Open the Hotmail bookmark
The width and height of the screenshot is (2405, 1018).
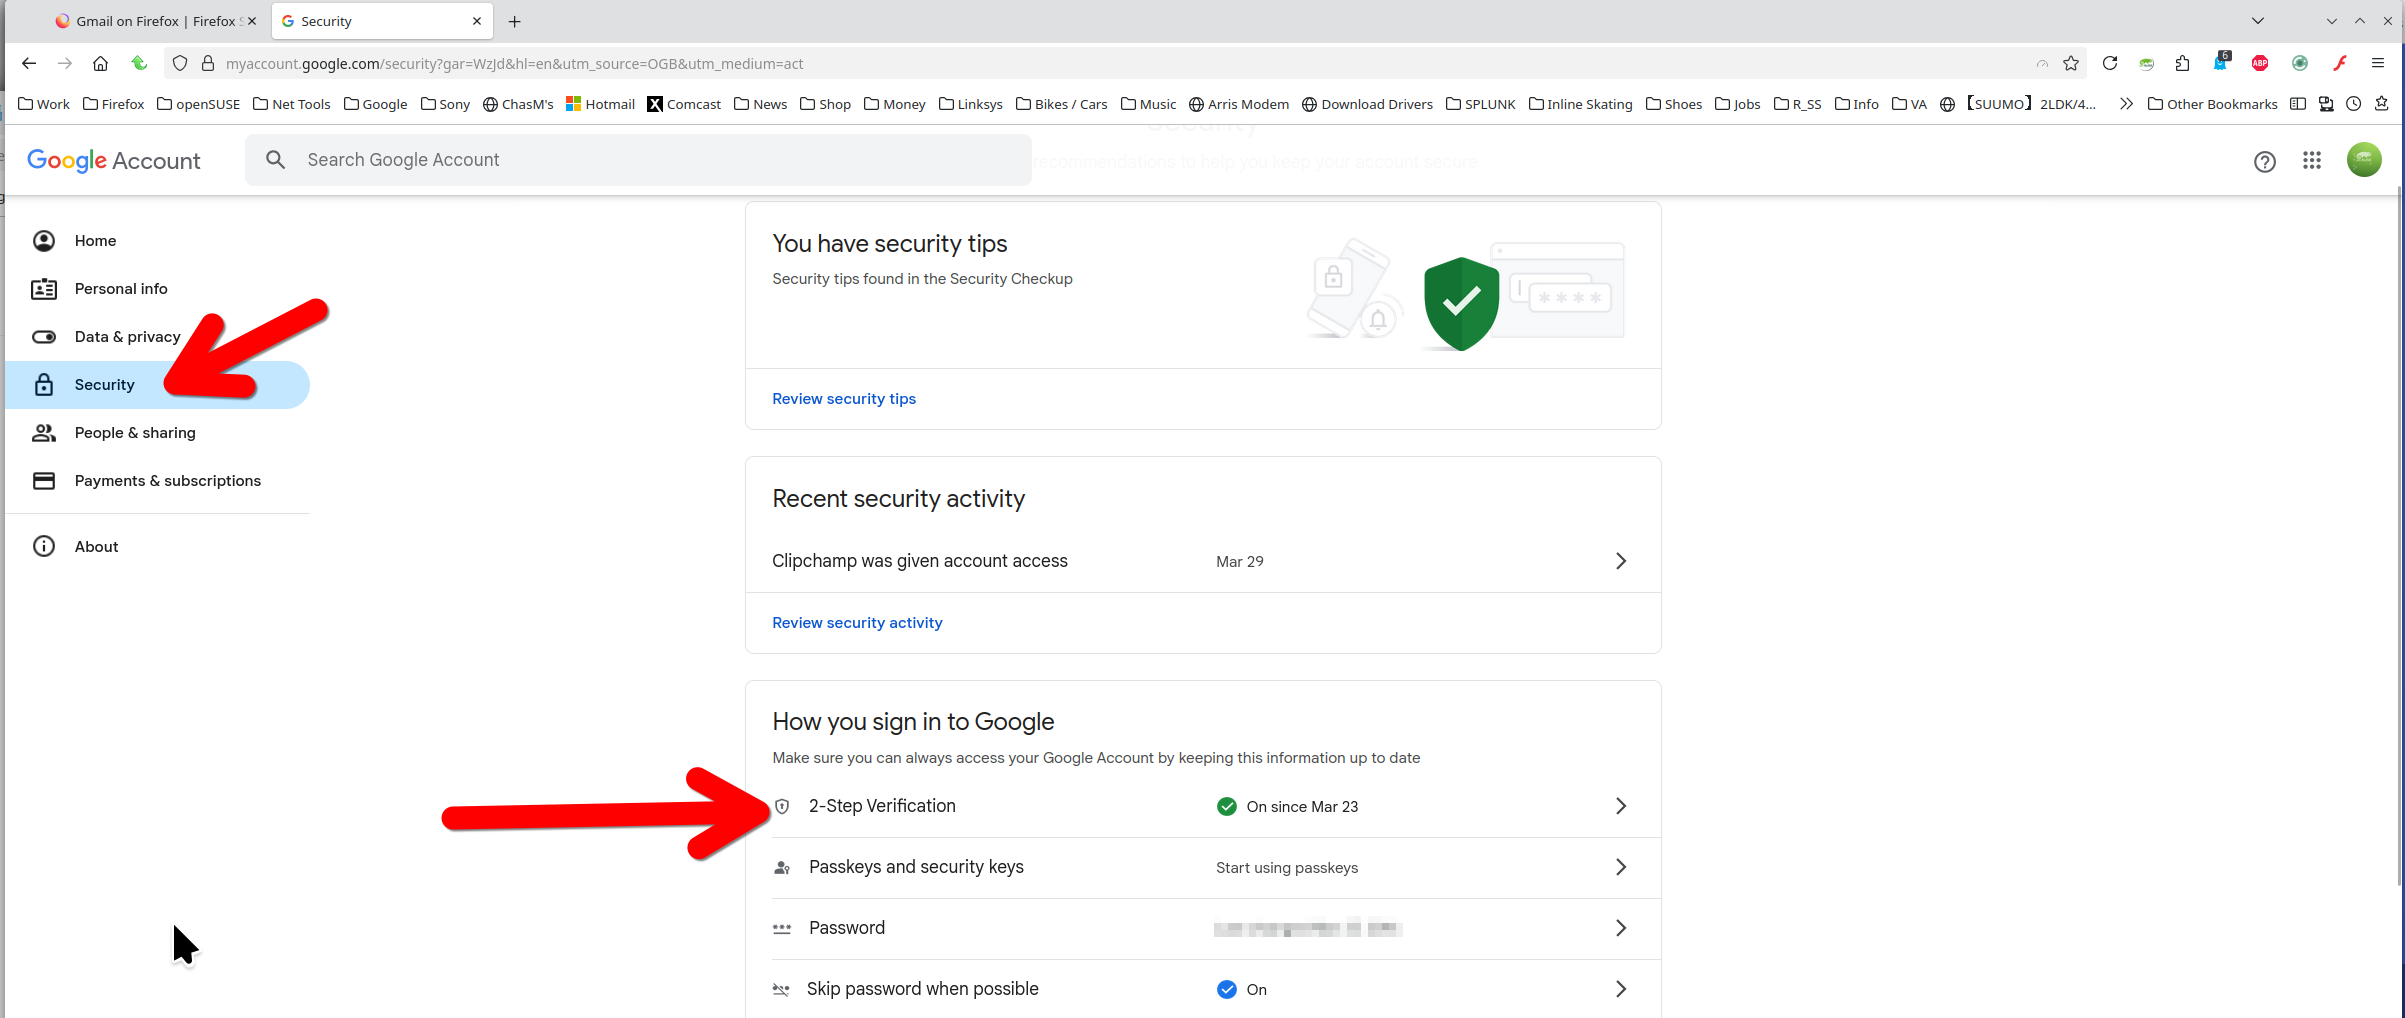pyautogui.click(x=600, y=104)
